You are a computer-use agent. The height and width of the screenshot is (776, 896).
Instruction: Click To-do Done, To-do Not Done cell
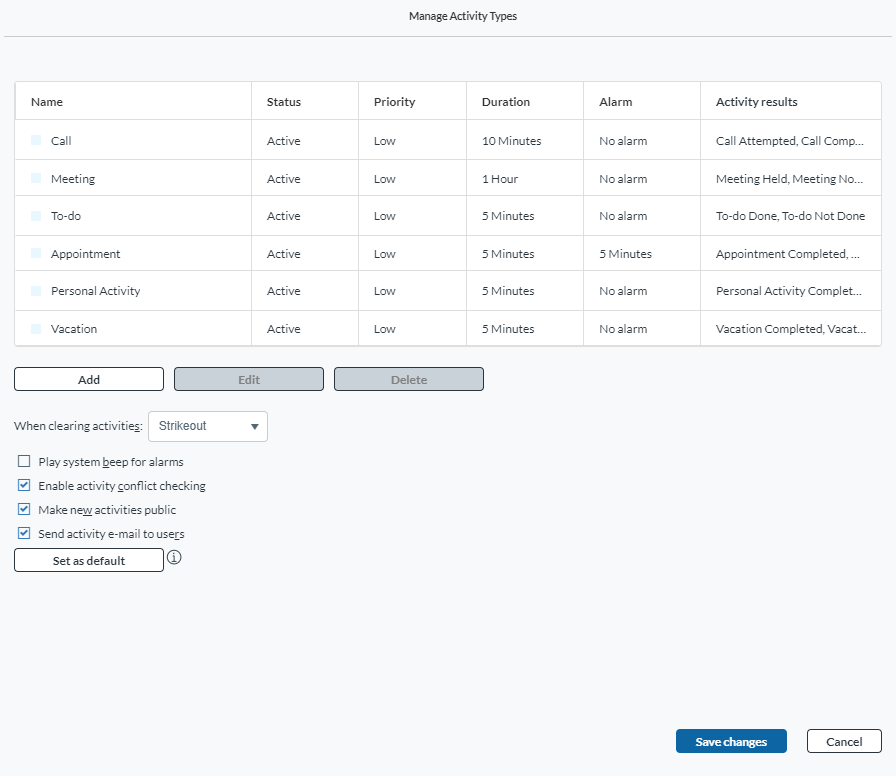(790, 216)
